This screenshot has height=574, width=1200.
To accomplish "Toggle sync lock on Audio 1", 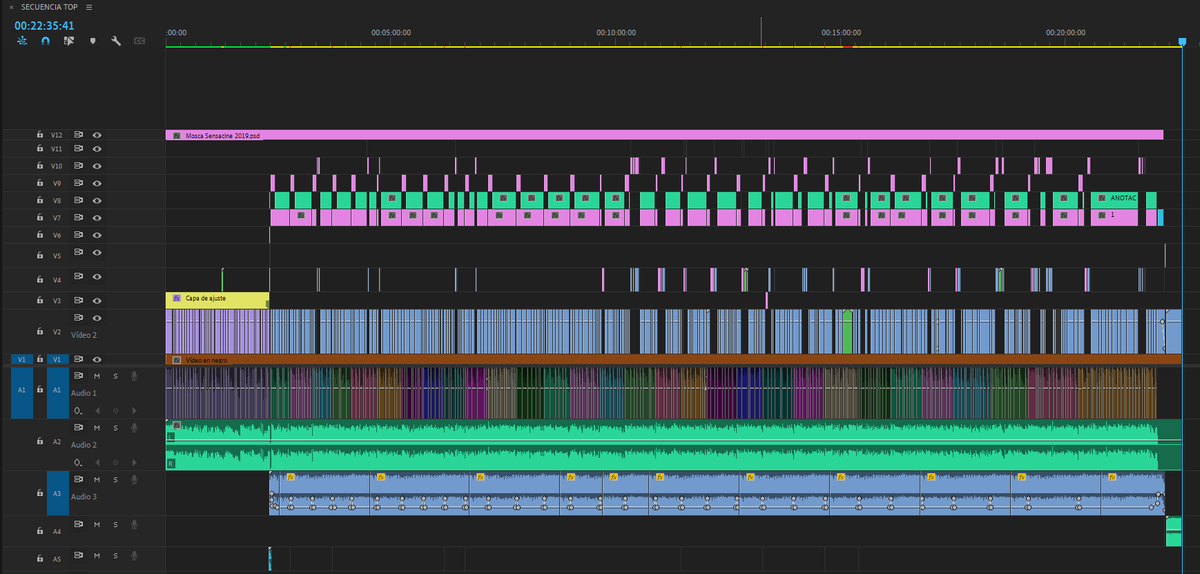I will 79,376.
